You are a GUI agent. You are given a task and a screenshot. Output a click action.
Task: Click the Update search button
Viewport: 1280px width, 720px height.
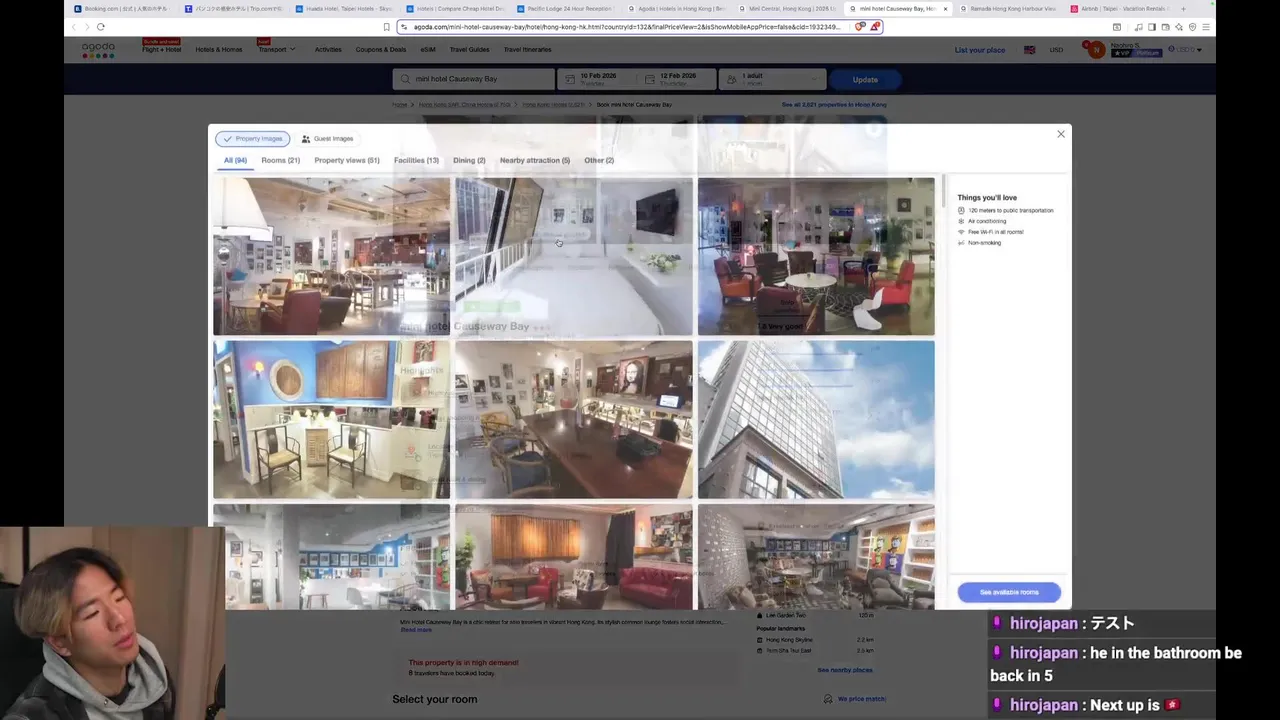(x=865, y=79)
